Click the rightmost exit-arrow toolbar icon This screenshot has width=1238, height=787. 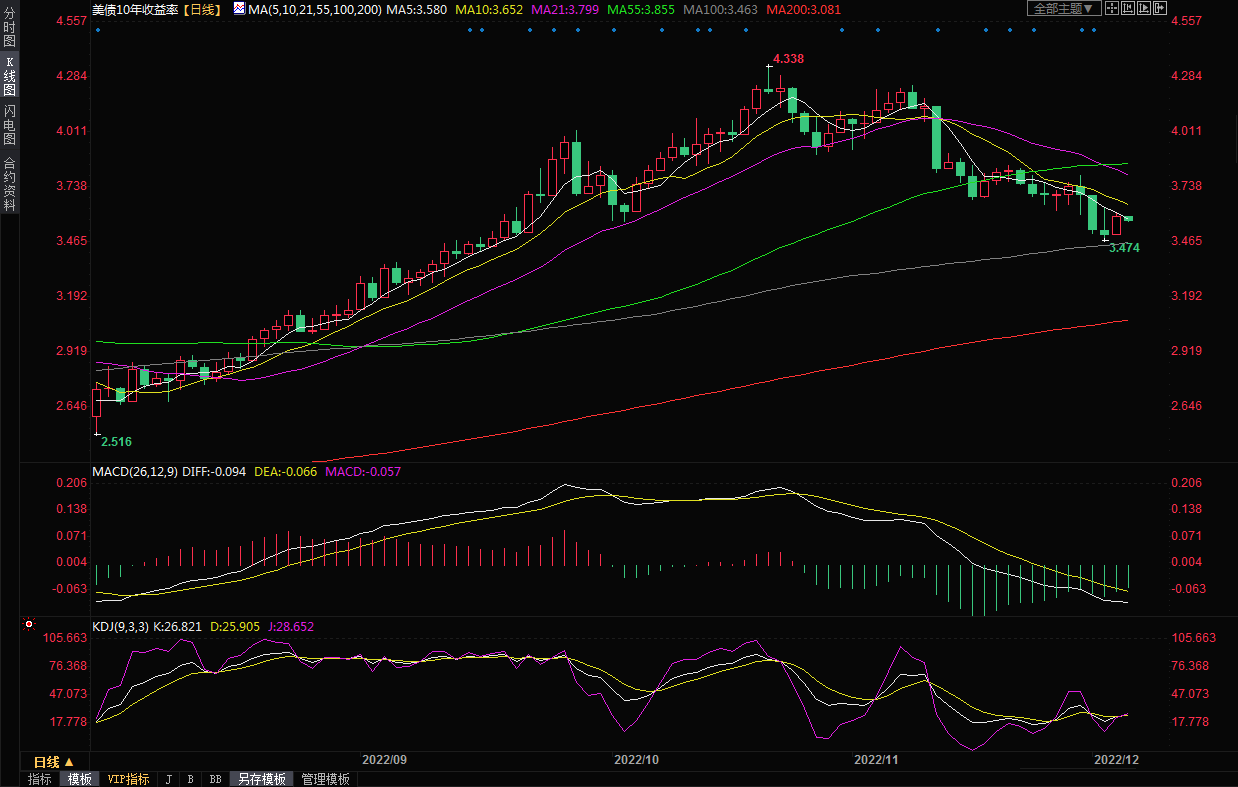[x=1160, y=8]
